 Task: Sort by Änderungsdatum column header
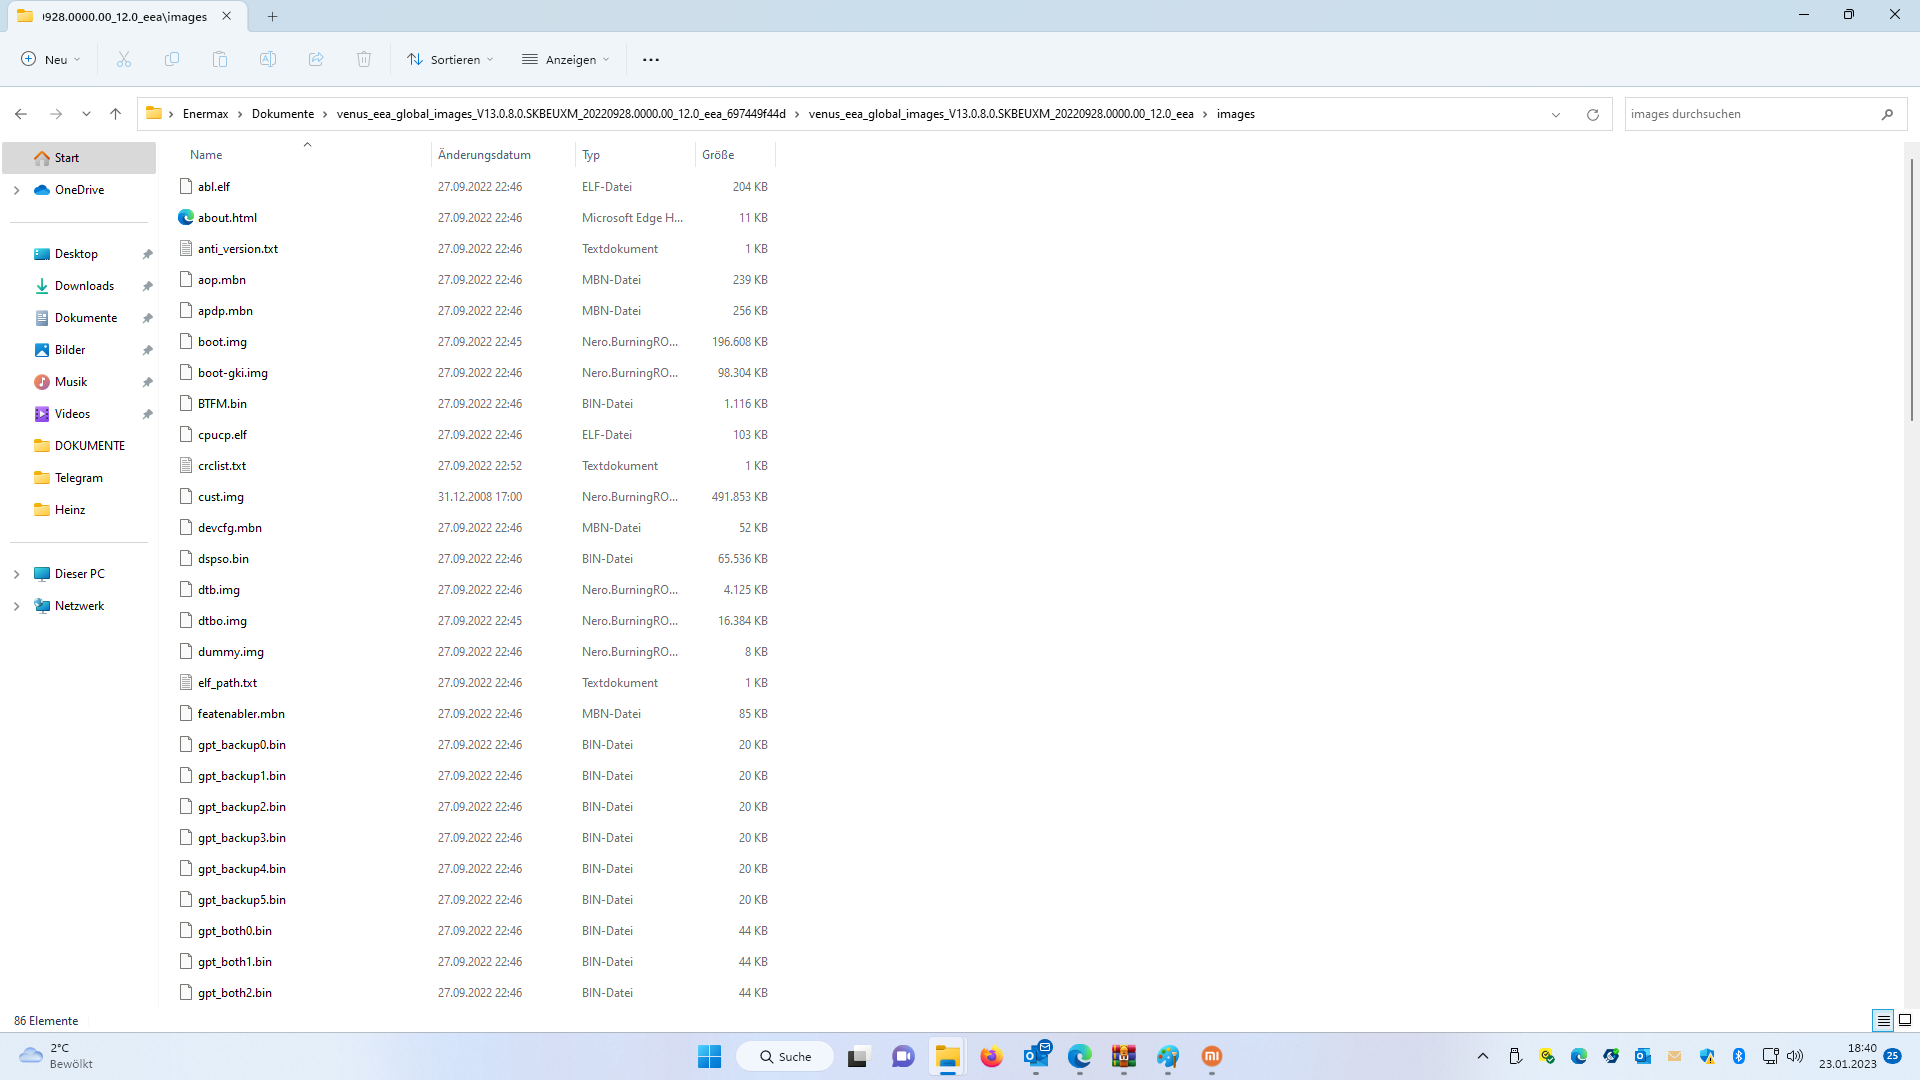[x=485, y=155]
